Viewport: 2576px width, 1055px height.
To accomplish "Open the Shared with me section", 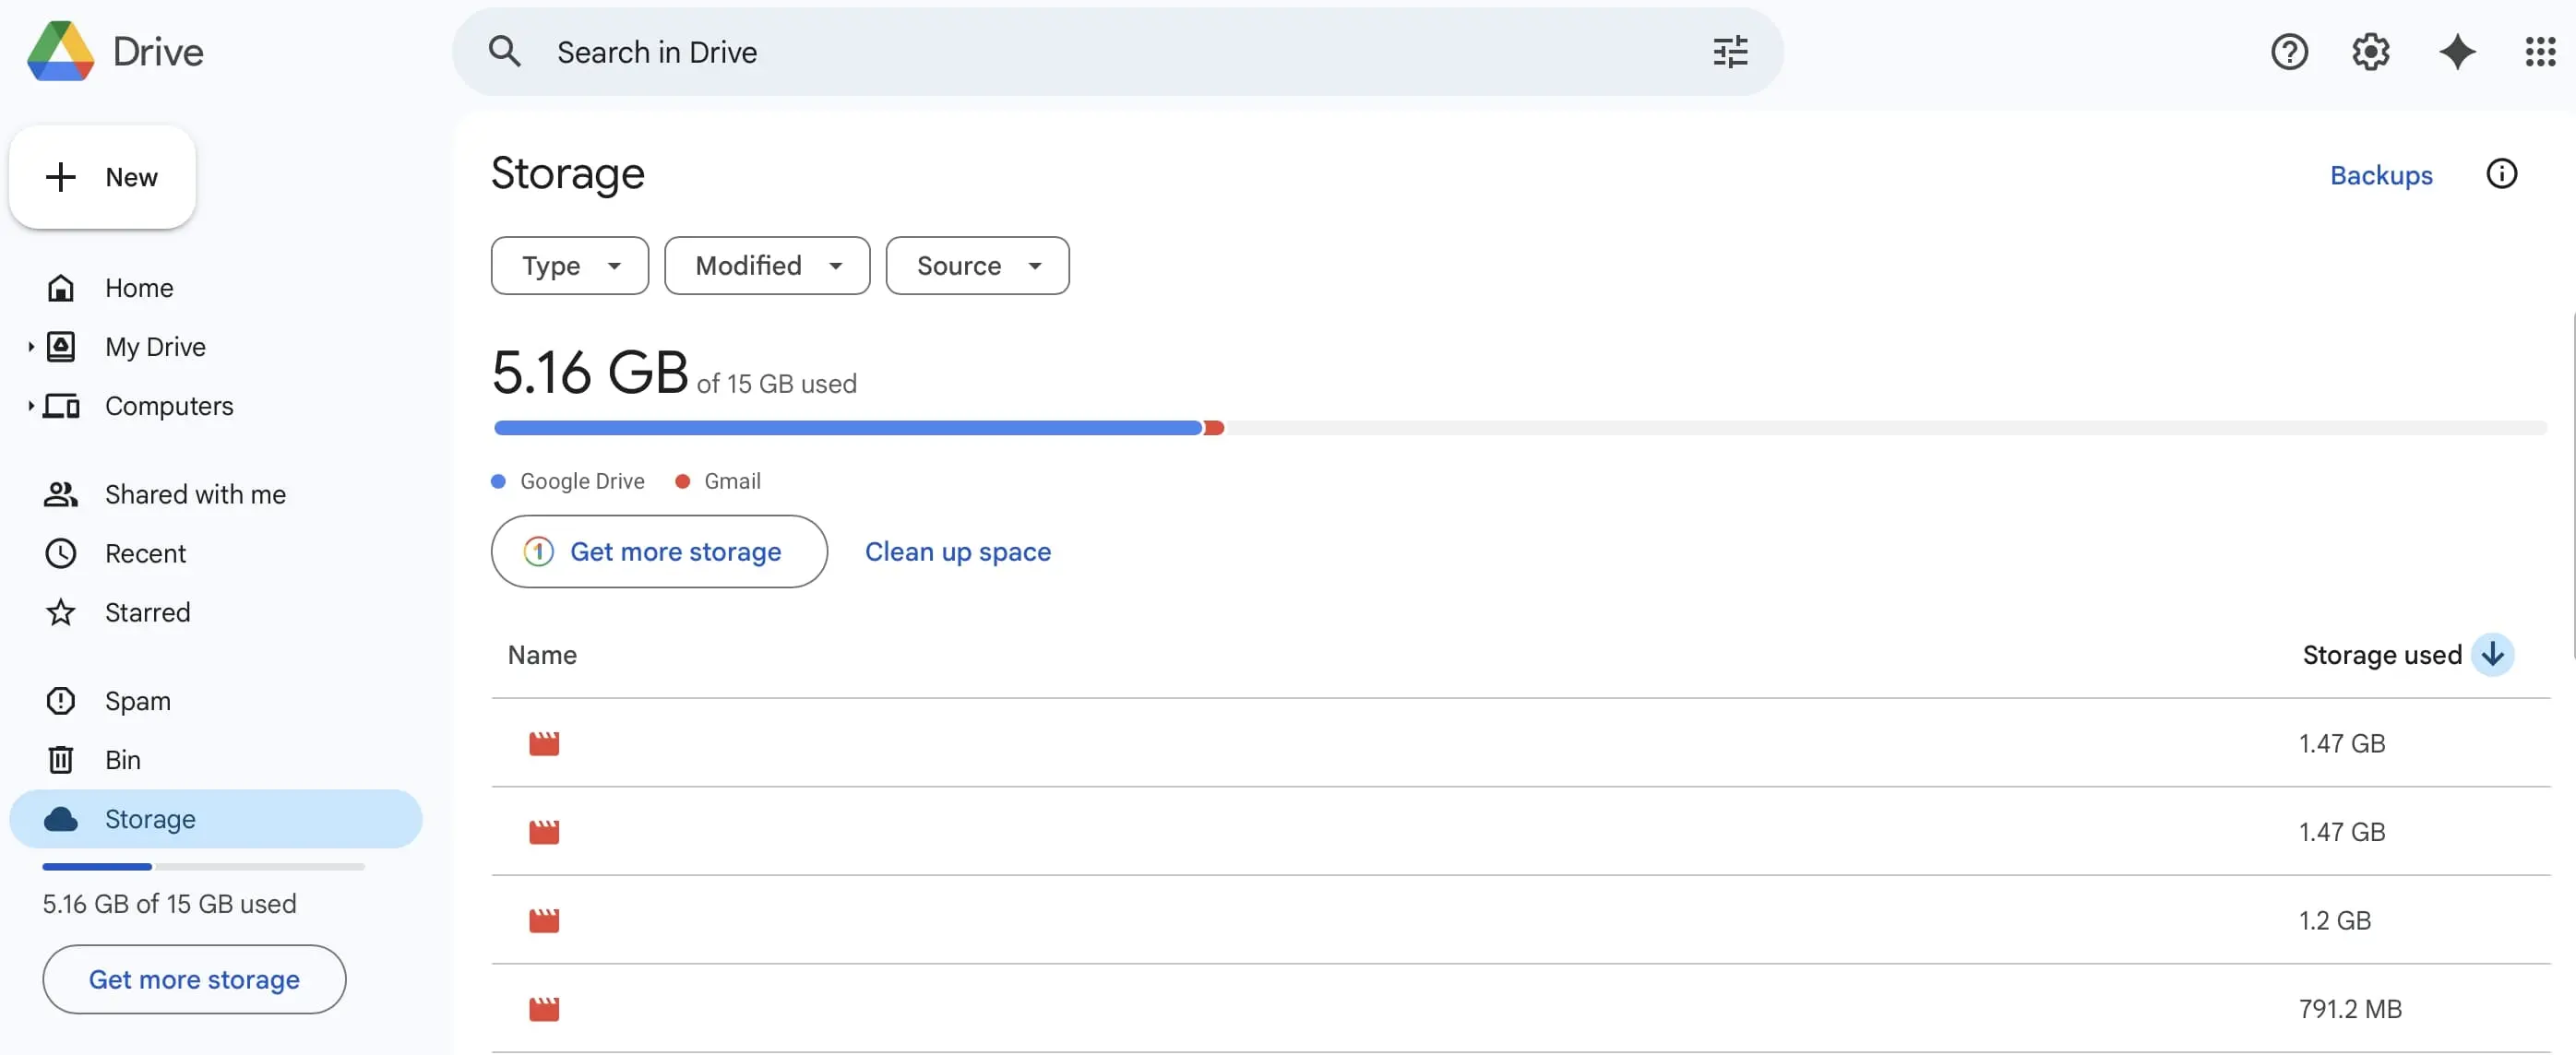I will point(195,494).
